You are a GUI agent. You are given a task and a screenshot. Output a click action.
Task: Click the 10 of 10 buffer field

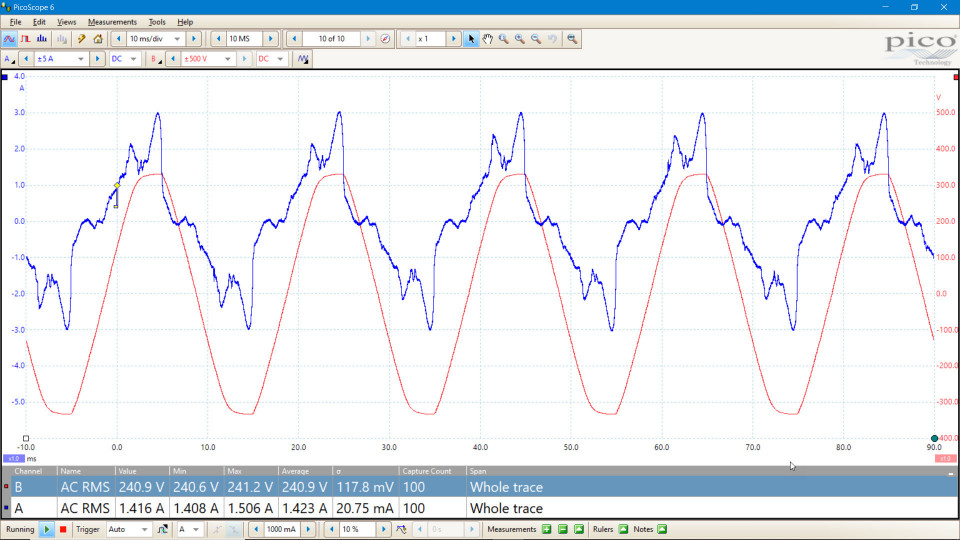click(x=331, y=39)
